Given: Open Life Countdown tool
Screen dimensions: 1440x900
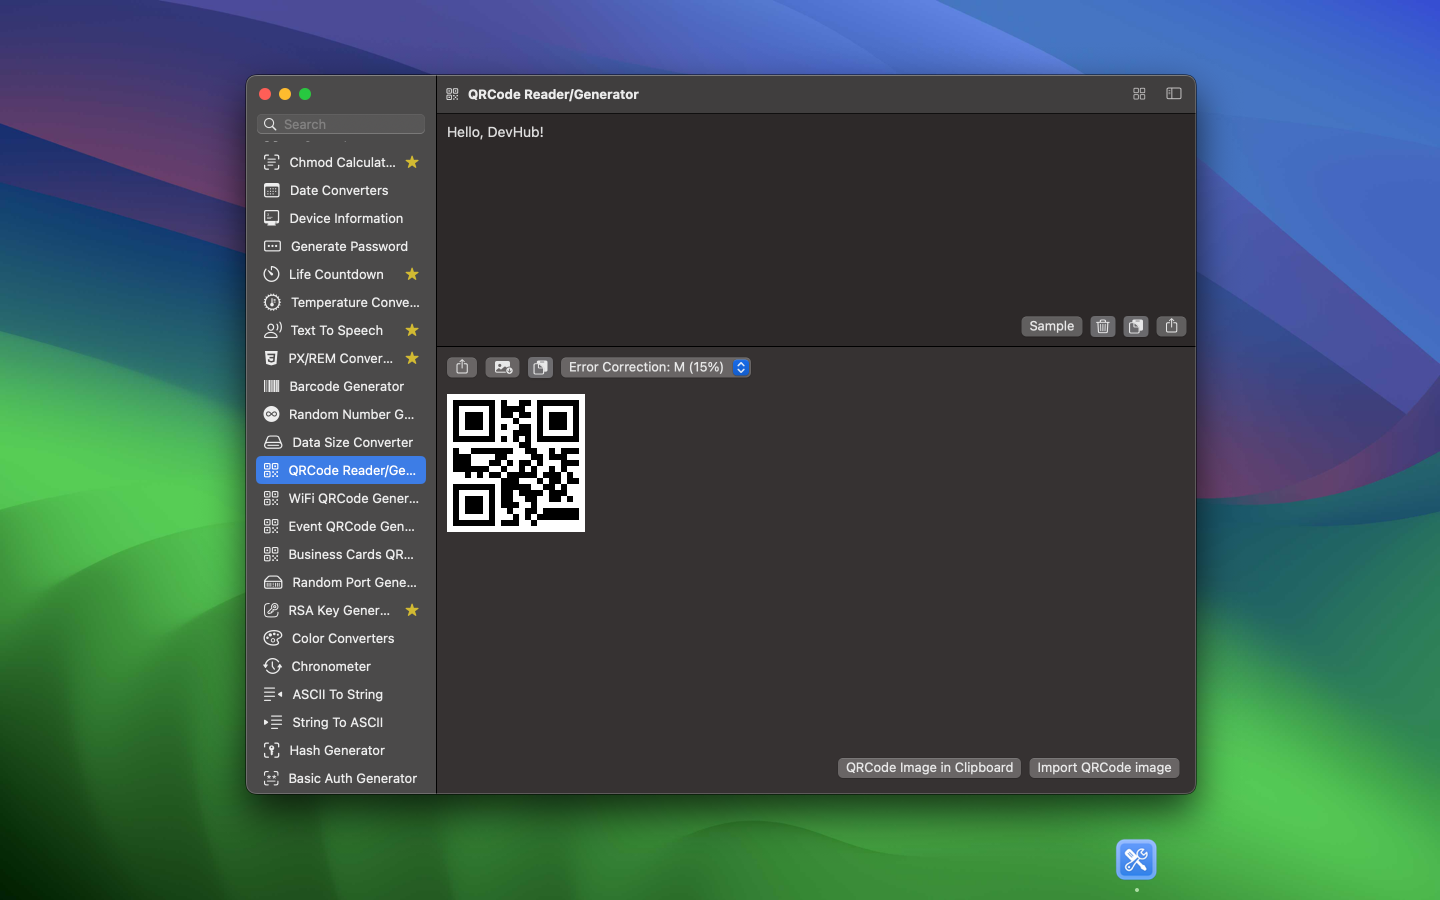Looking at the screenshot, I should 341,274.
